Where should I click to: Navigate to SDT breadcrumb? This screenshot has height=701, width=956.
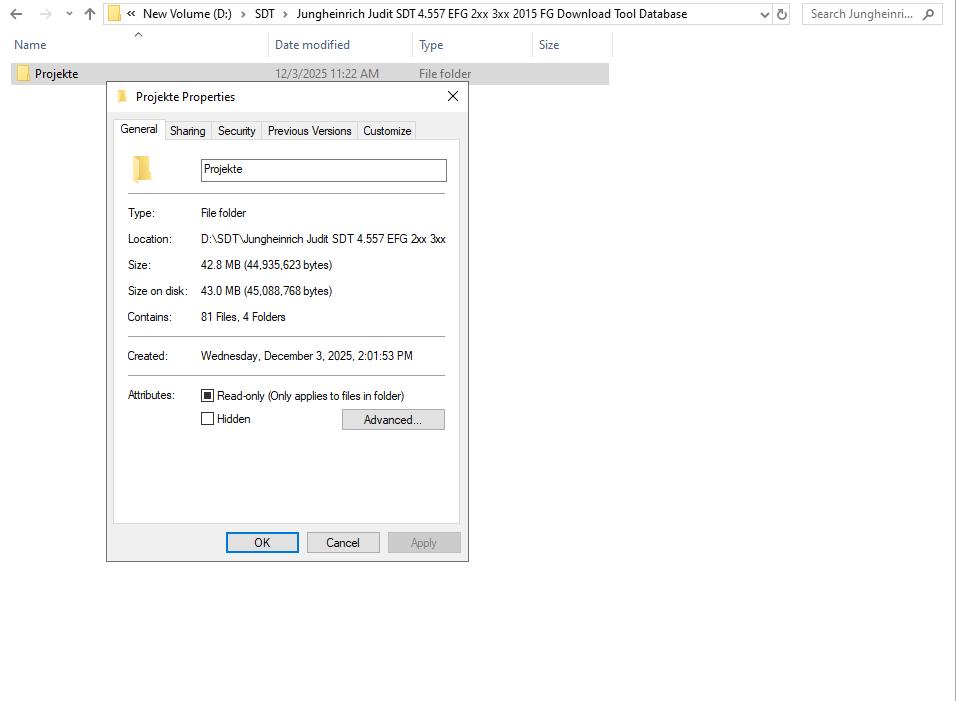click(265, 13)
